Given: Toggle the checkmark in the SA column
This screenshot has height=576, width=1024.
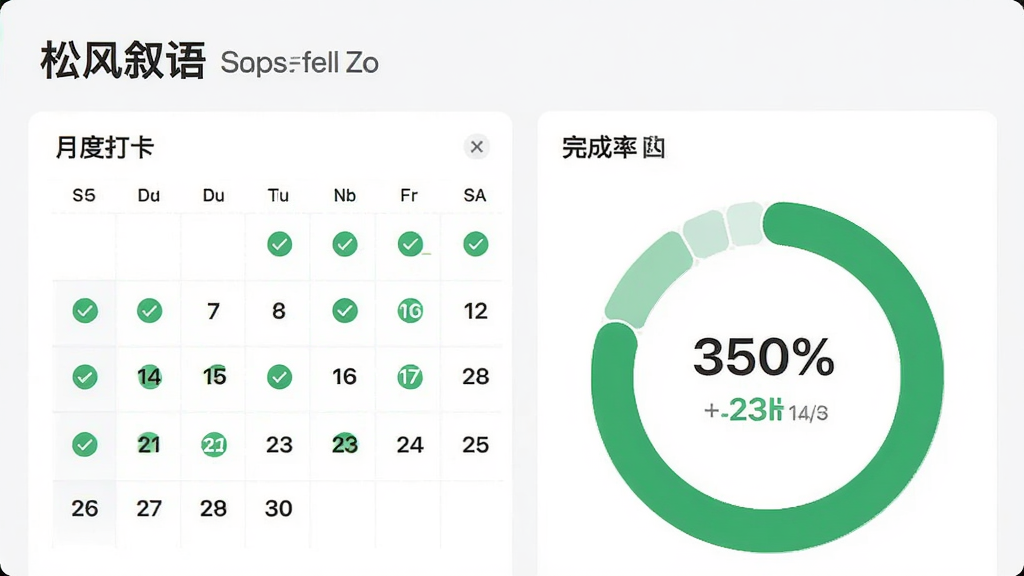Looking at the screenshot, I should (x=475, y=244).
